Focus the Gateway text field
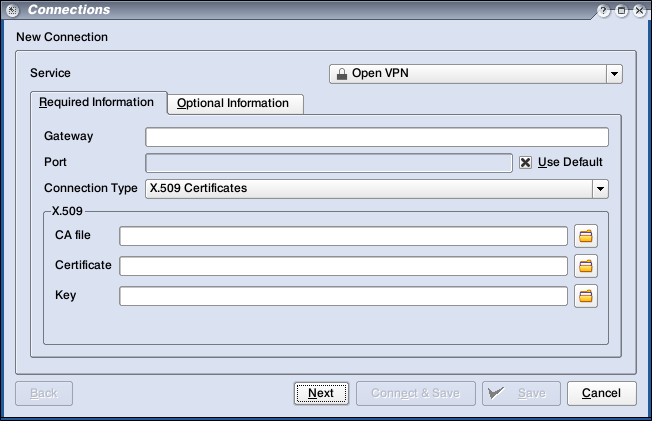Image resolution: width=652 pixels, height=421 pixels. point(376,137)
